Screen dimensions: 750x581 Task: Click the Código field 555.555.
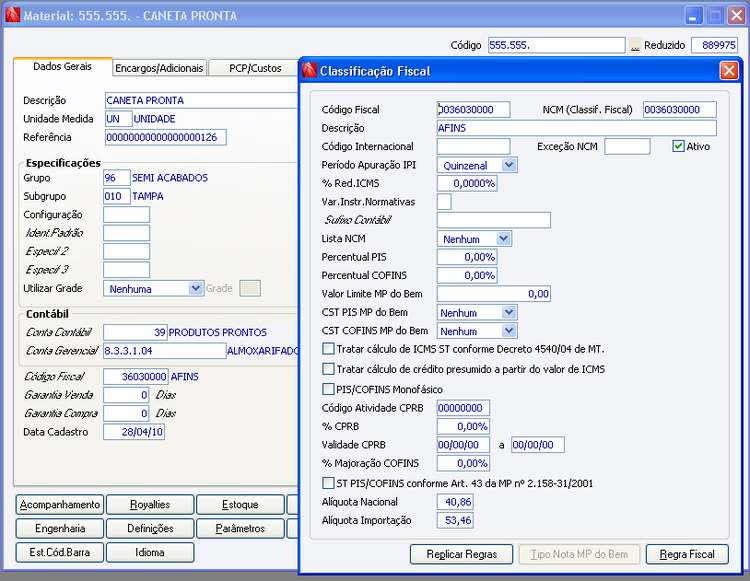click(556, 45)
